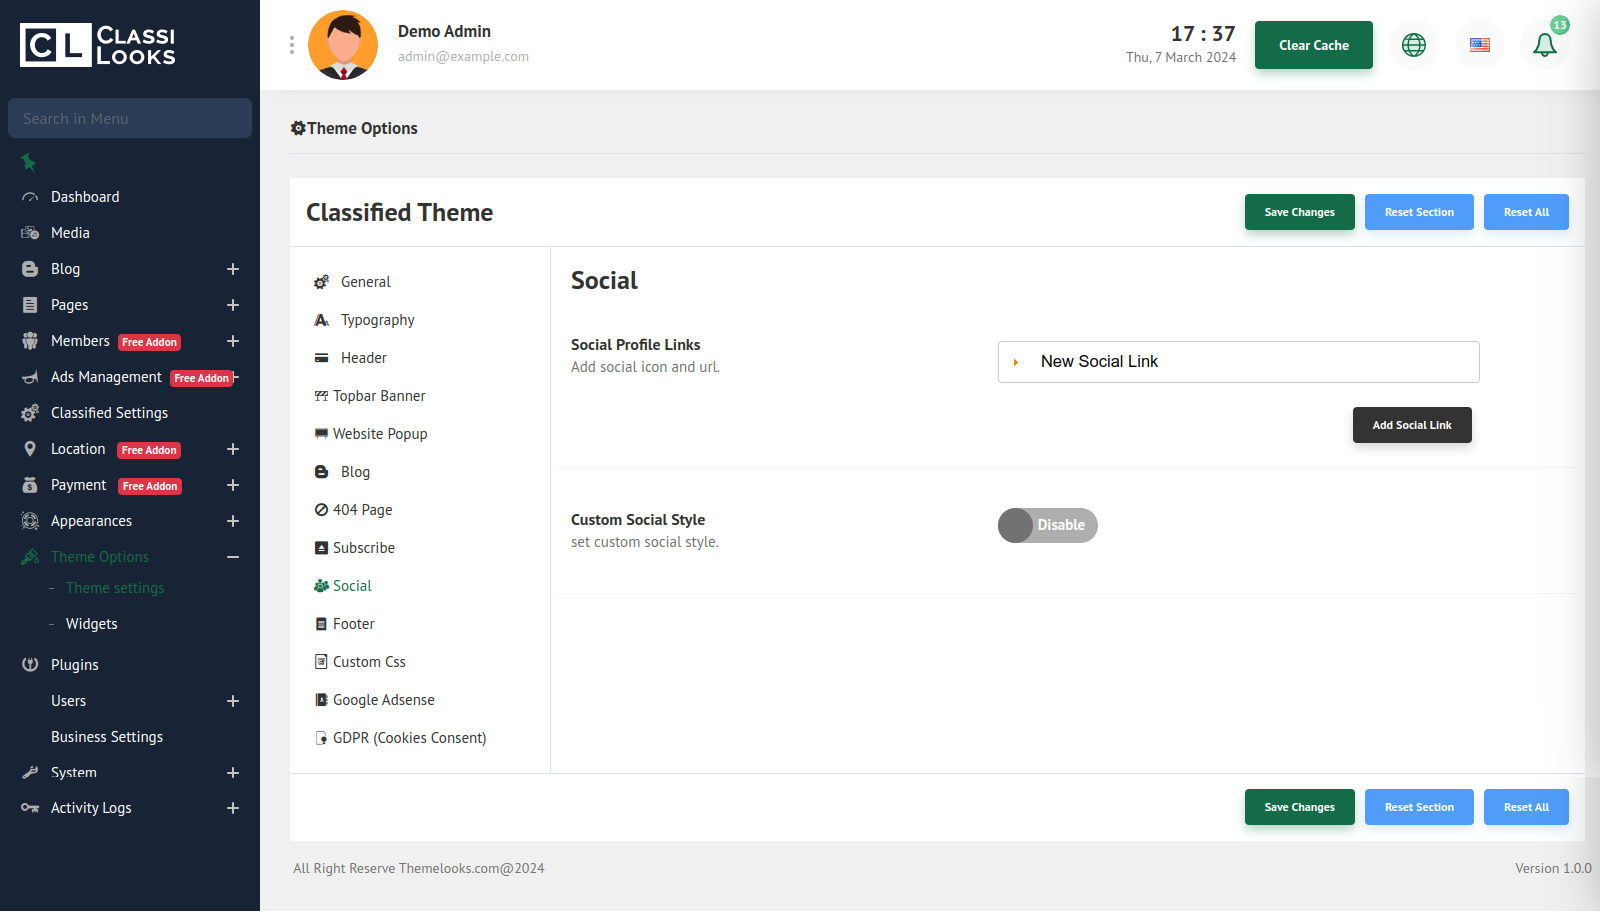Image resolution: width=1600 pixels, height=912 pixels.
Task: Open the globe website icon
Action: pyautogui.click(x=1413, y=45)
